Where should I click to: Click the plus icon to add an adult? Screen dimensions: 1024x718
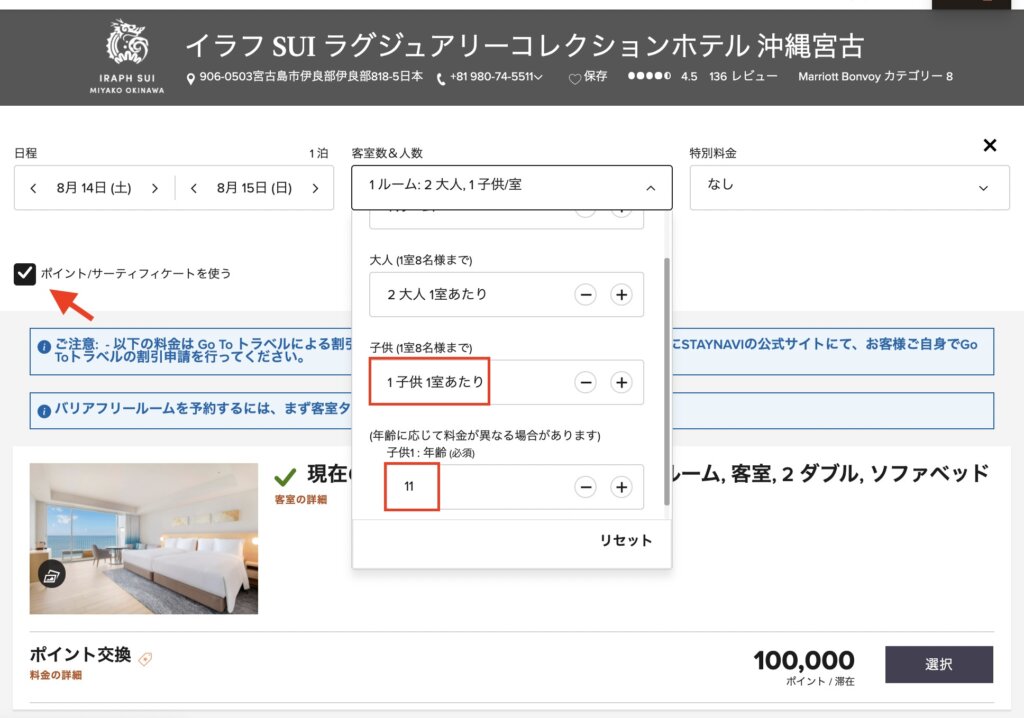621,295
